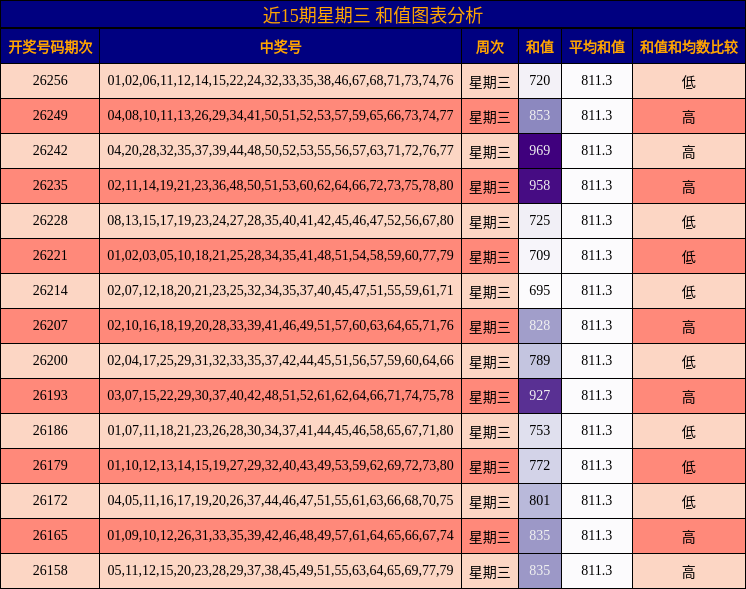This screenshot has height=589, width=746.
Task: Click the 和值 column header
Action: coord(540,47)
